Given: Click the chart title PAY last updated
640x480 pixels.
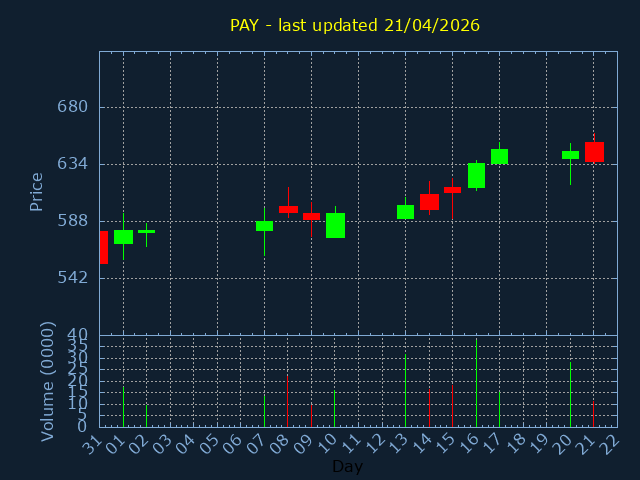Looking at the screenshot, I should point(354,25).
